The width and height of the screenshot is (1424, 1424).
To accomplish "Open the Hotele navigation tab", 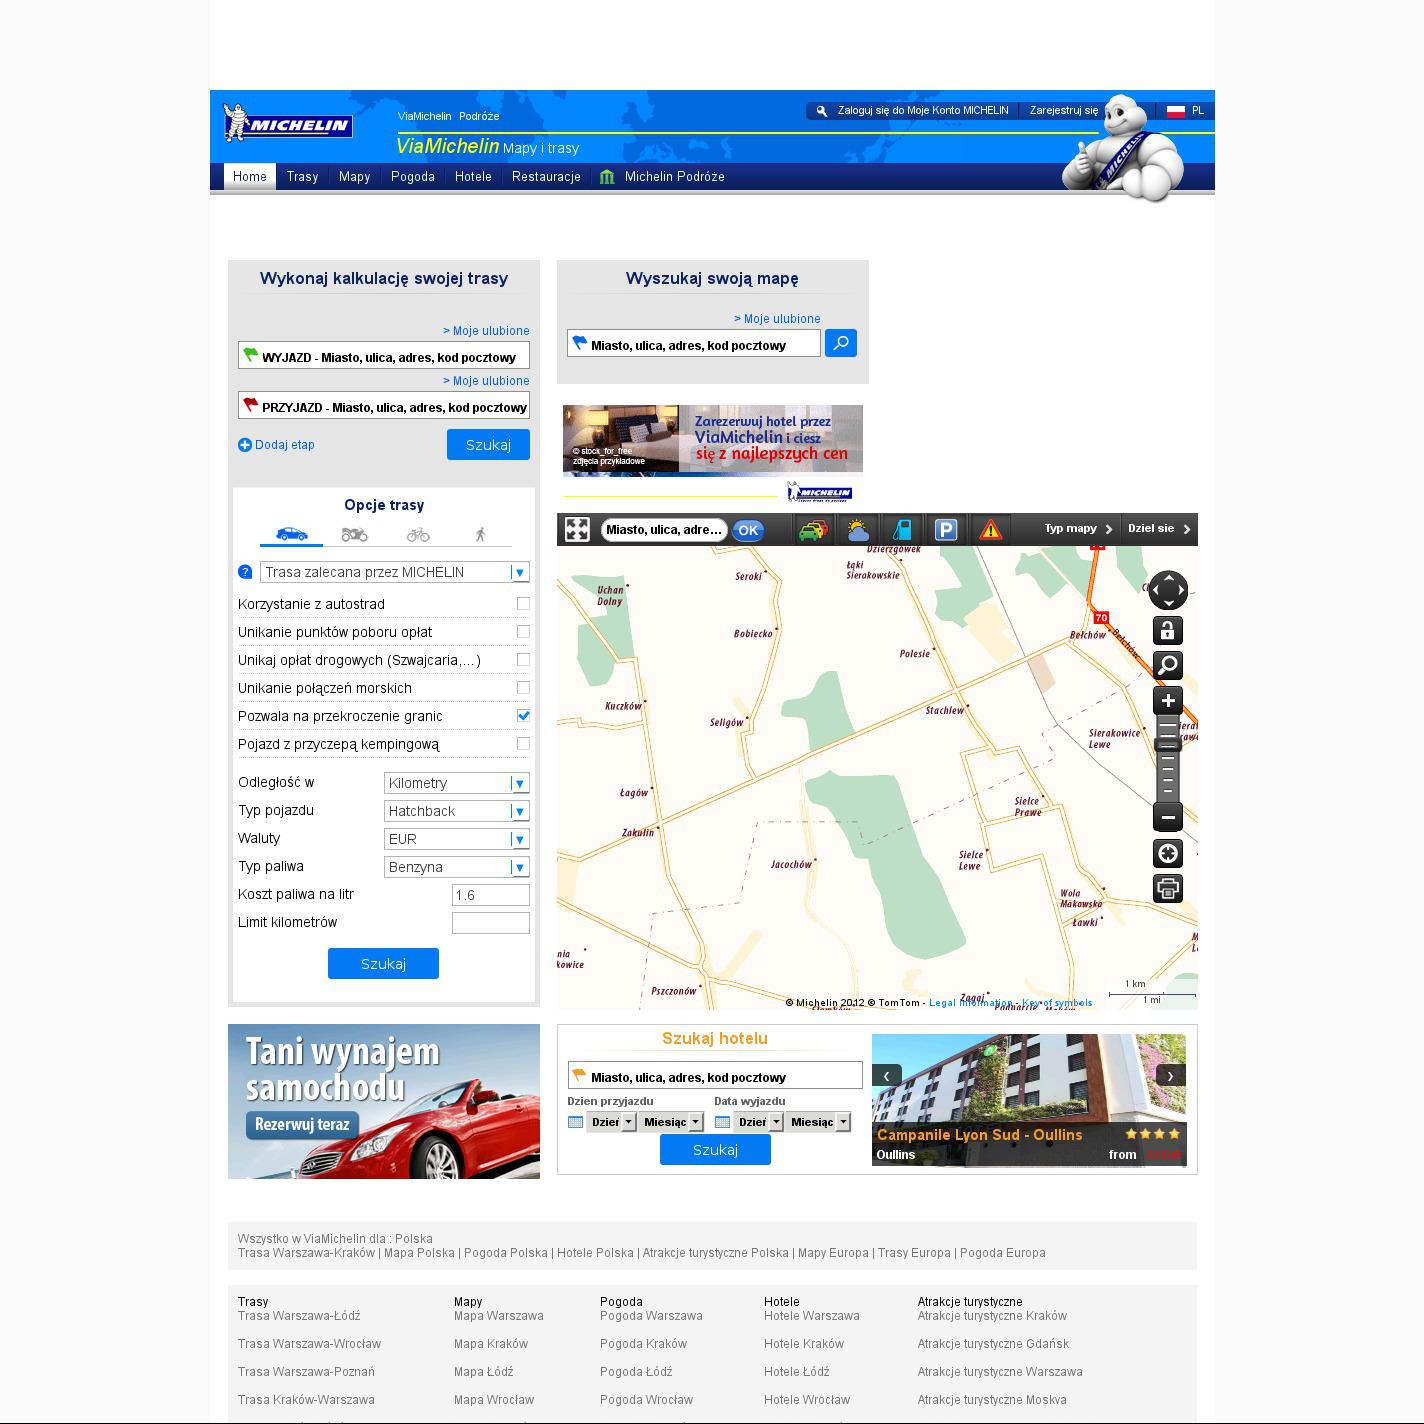I will click(x=473, y=177).
